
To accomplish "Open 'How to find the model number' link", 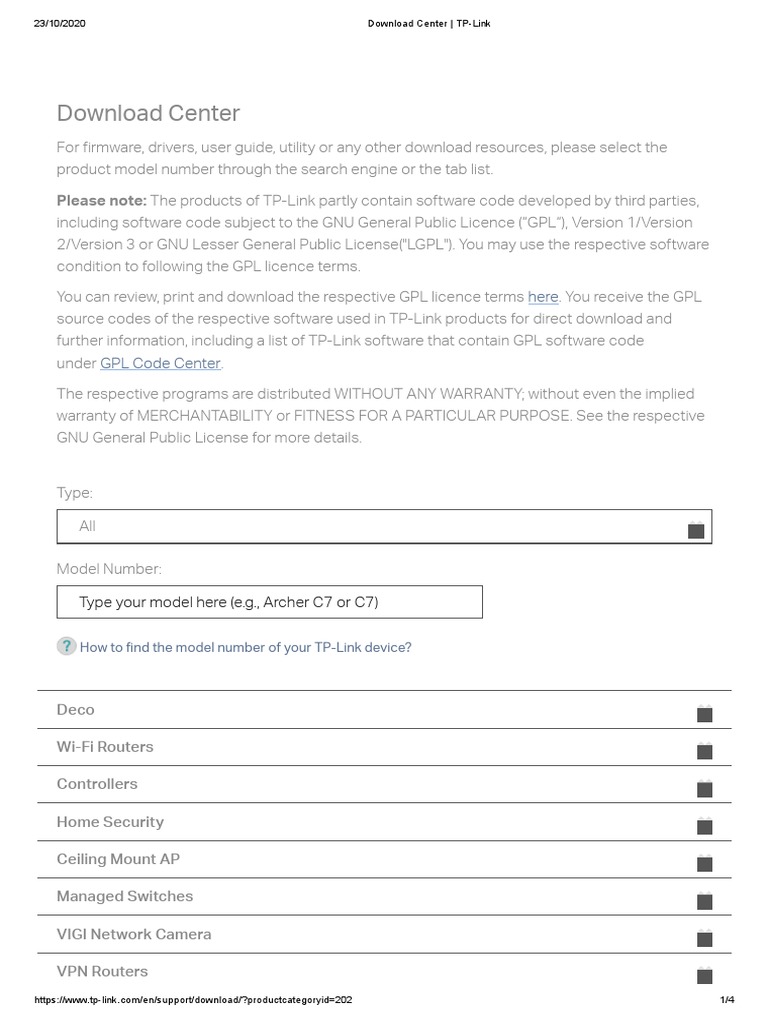I will pyautogui.click(x=245, y=647).
